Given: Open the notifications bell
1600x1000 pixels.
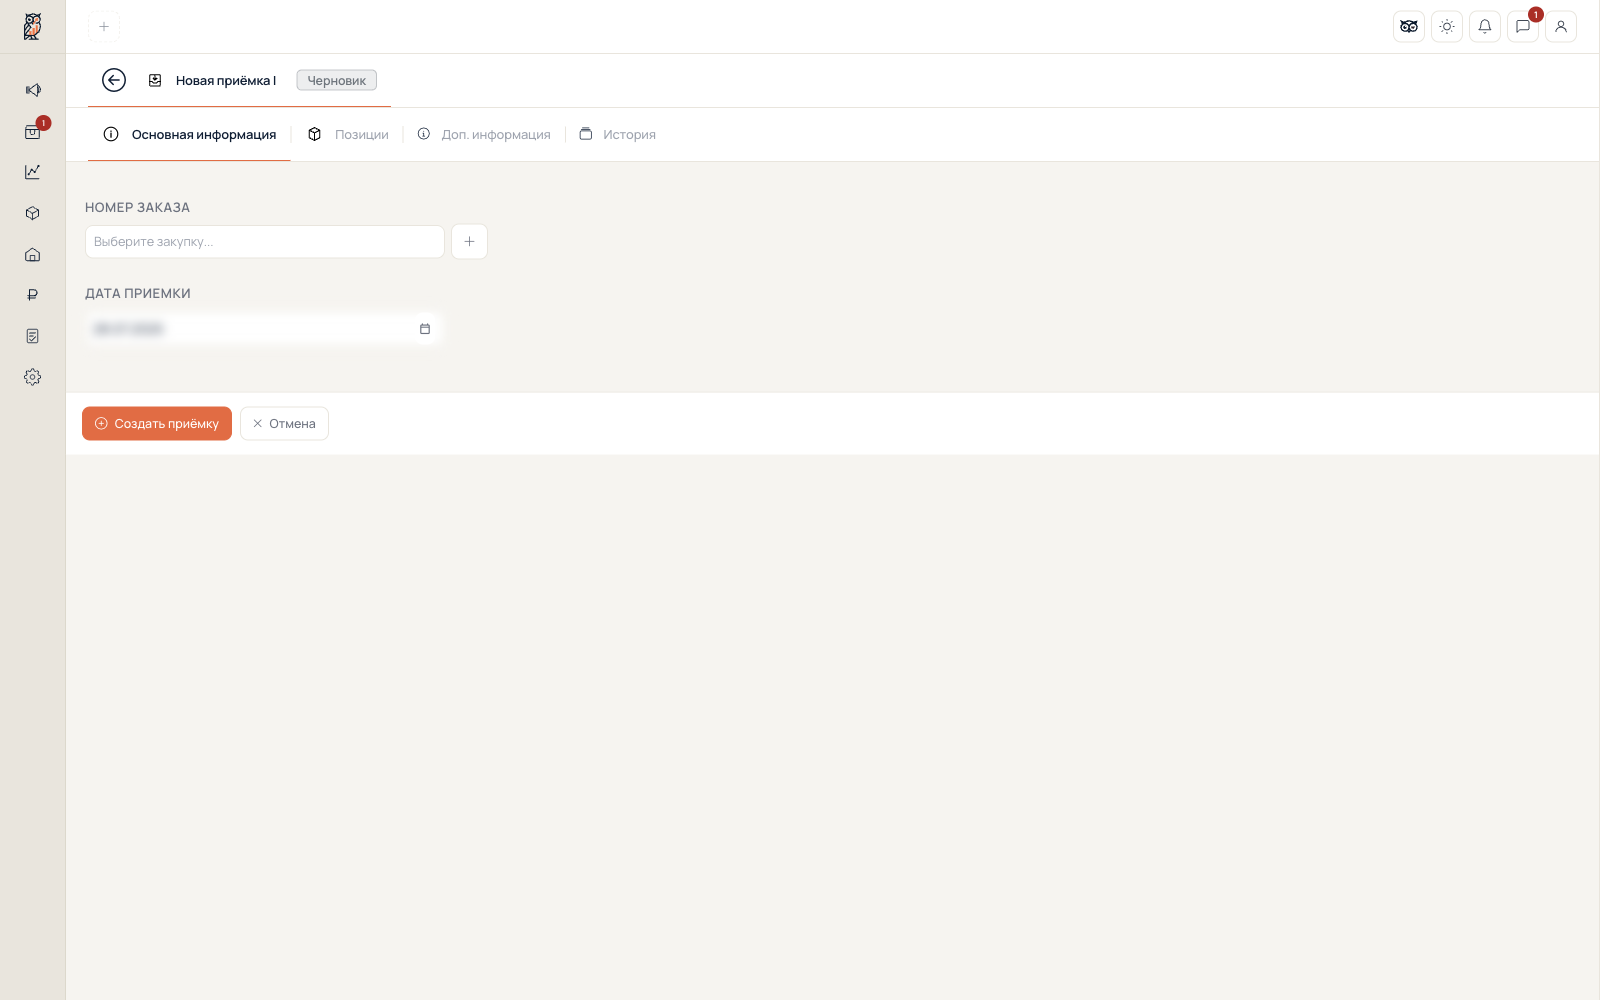Looking at the screenshot, I should coord(1485,27).
